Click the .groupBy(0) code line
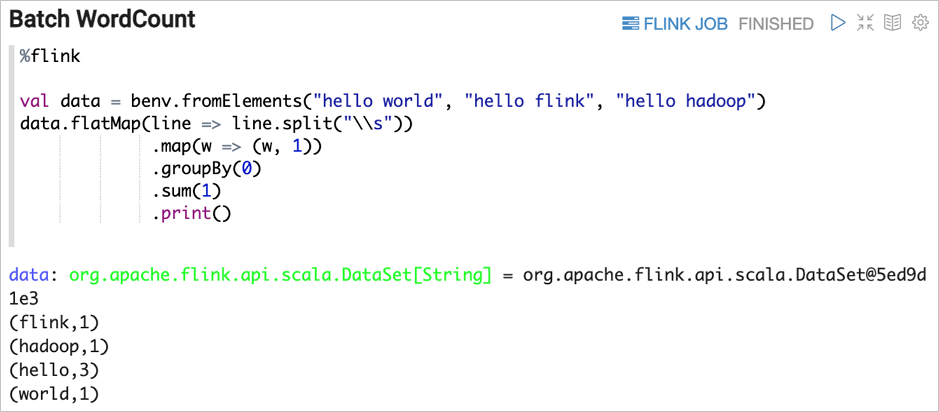The width and height of the screenshot is (939, 412). [x=207, y=170]
